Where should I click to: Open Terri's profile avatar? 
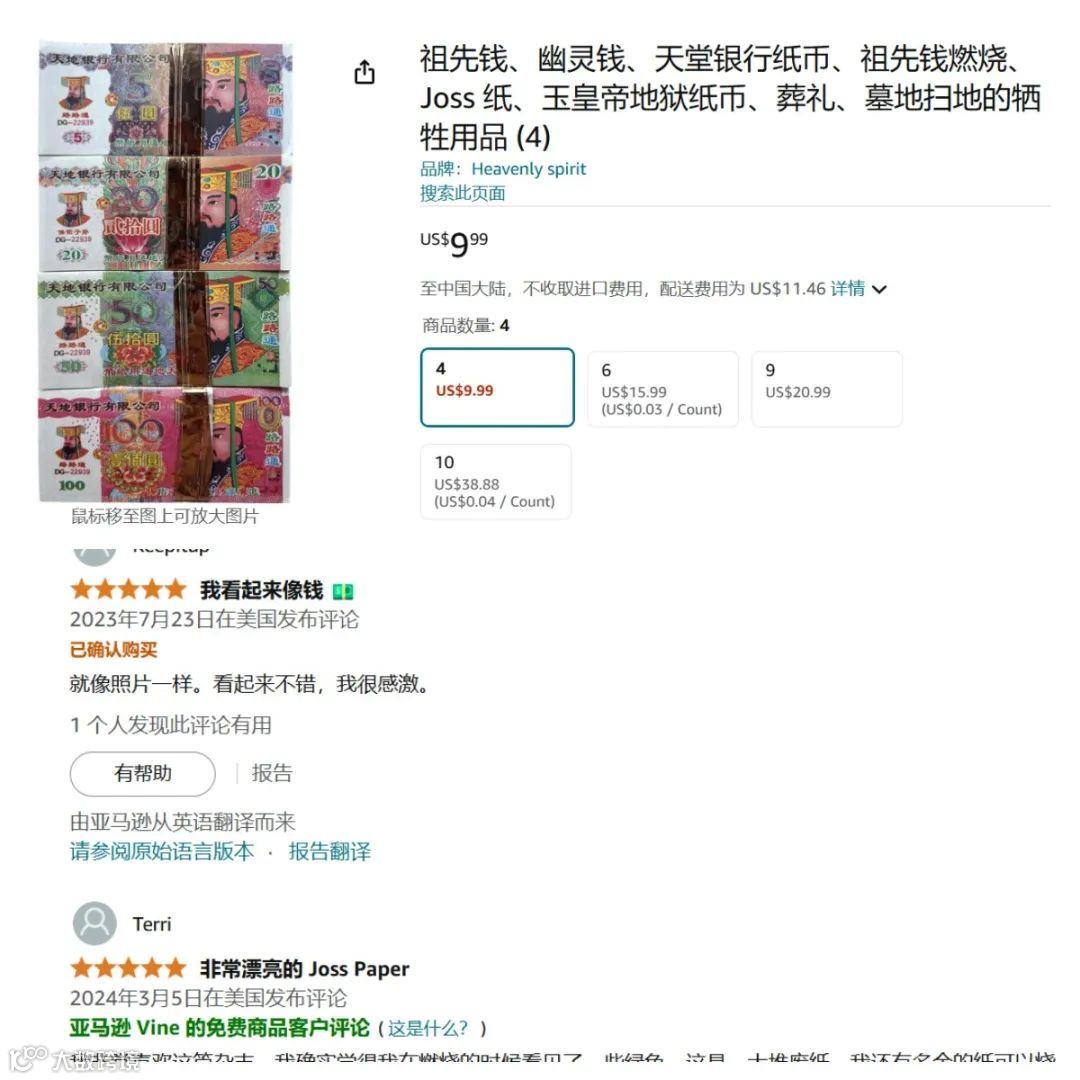pyautogui.click(x=94, y=923)
